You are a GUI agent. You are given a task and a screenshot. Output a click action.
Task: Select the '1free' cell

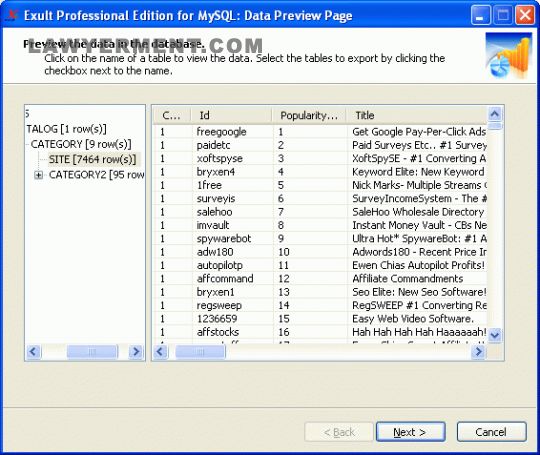[x=209, y=185]
